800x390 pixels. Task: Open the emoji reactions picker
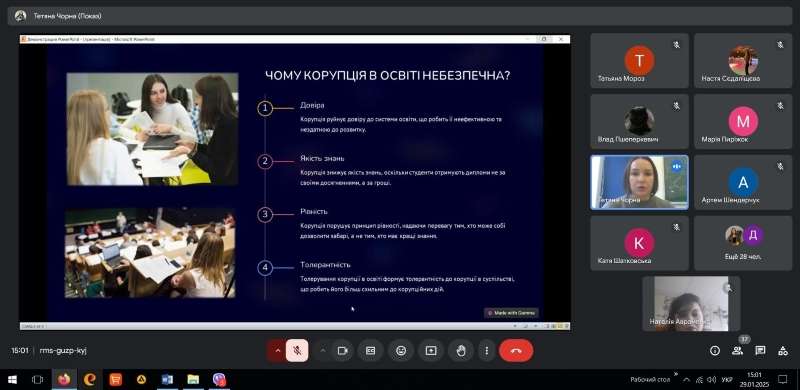pos(401,351)
